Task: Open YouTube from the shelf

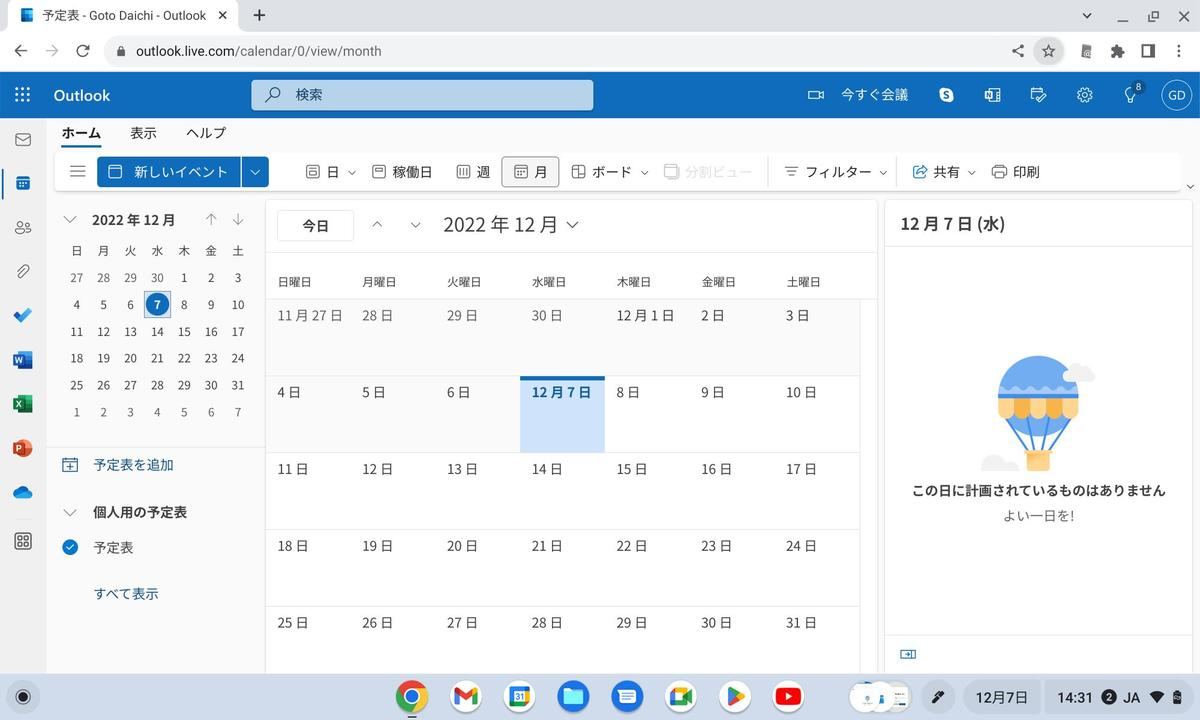Action: [x=788, y=696]
